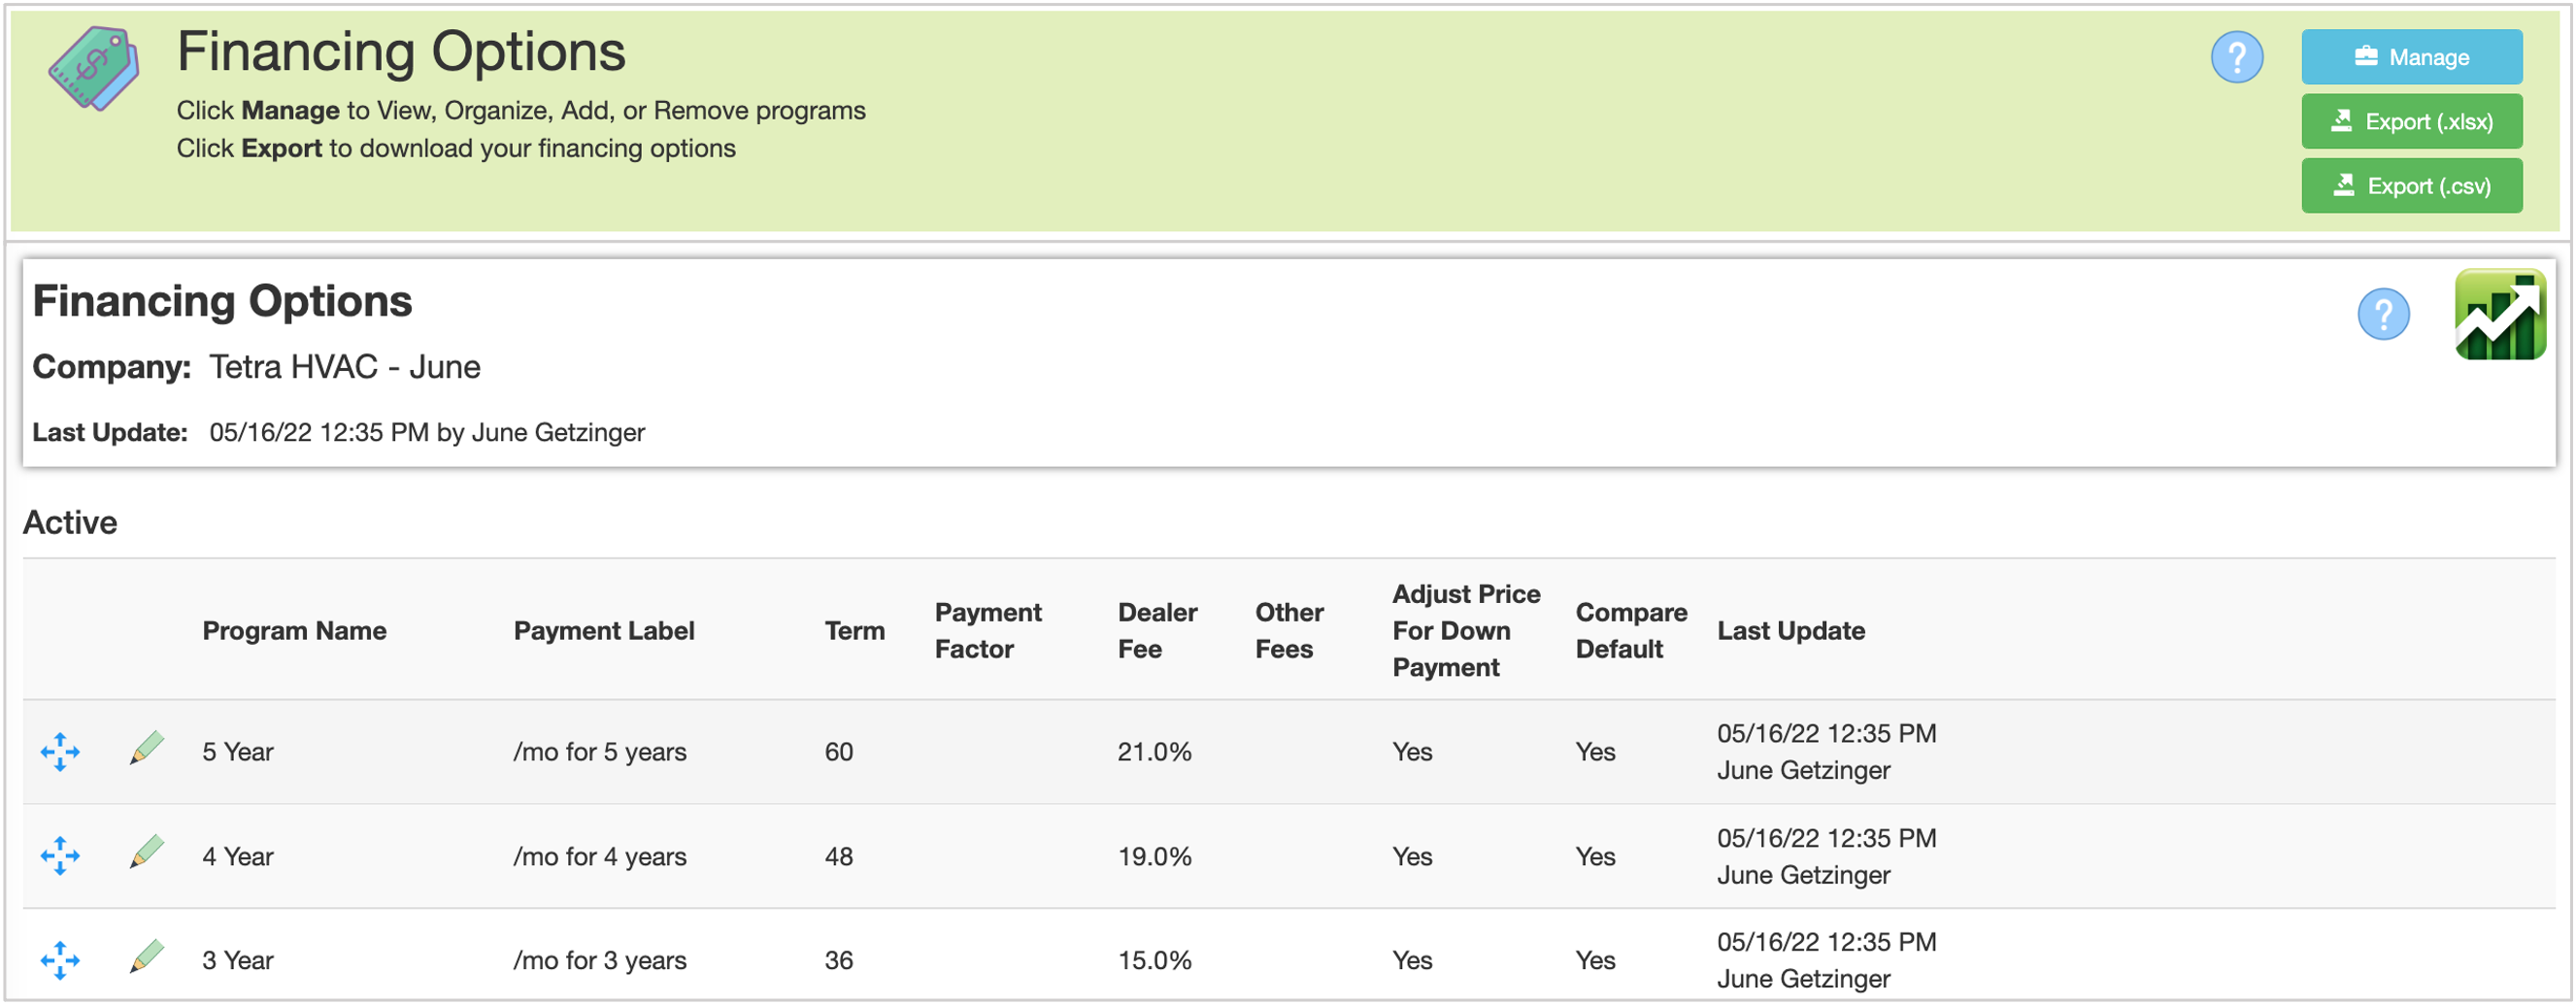
Task: Open help icon beside chart icon
Action: pos(2383,315)
